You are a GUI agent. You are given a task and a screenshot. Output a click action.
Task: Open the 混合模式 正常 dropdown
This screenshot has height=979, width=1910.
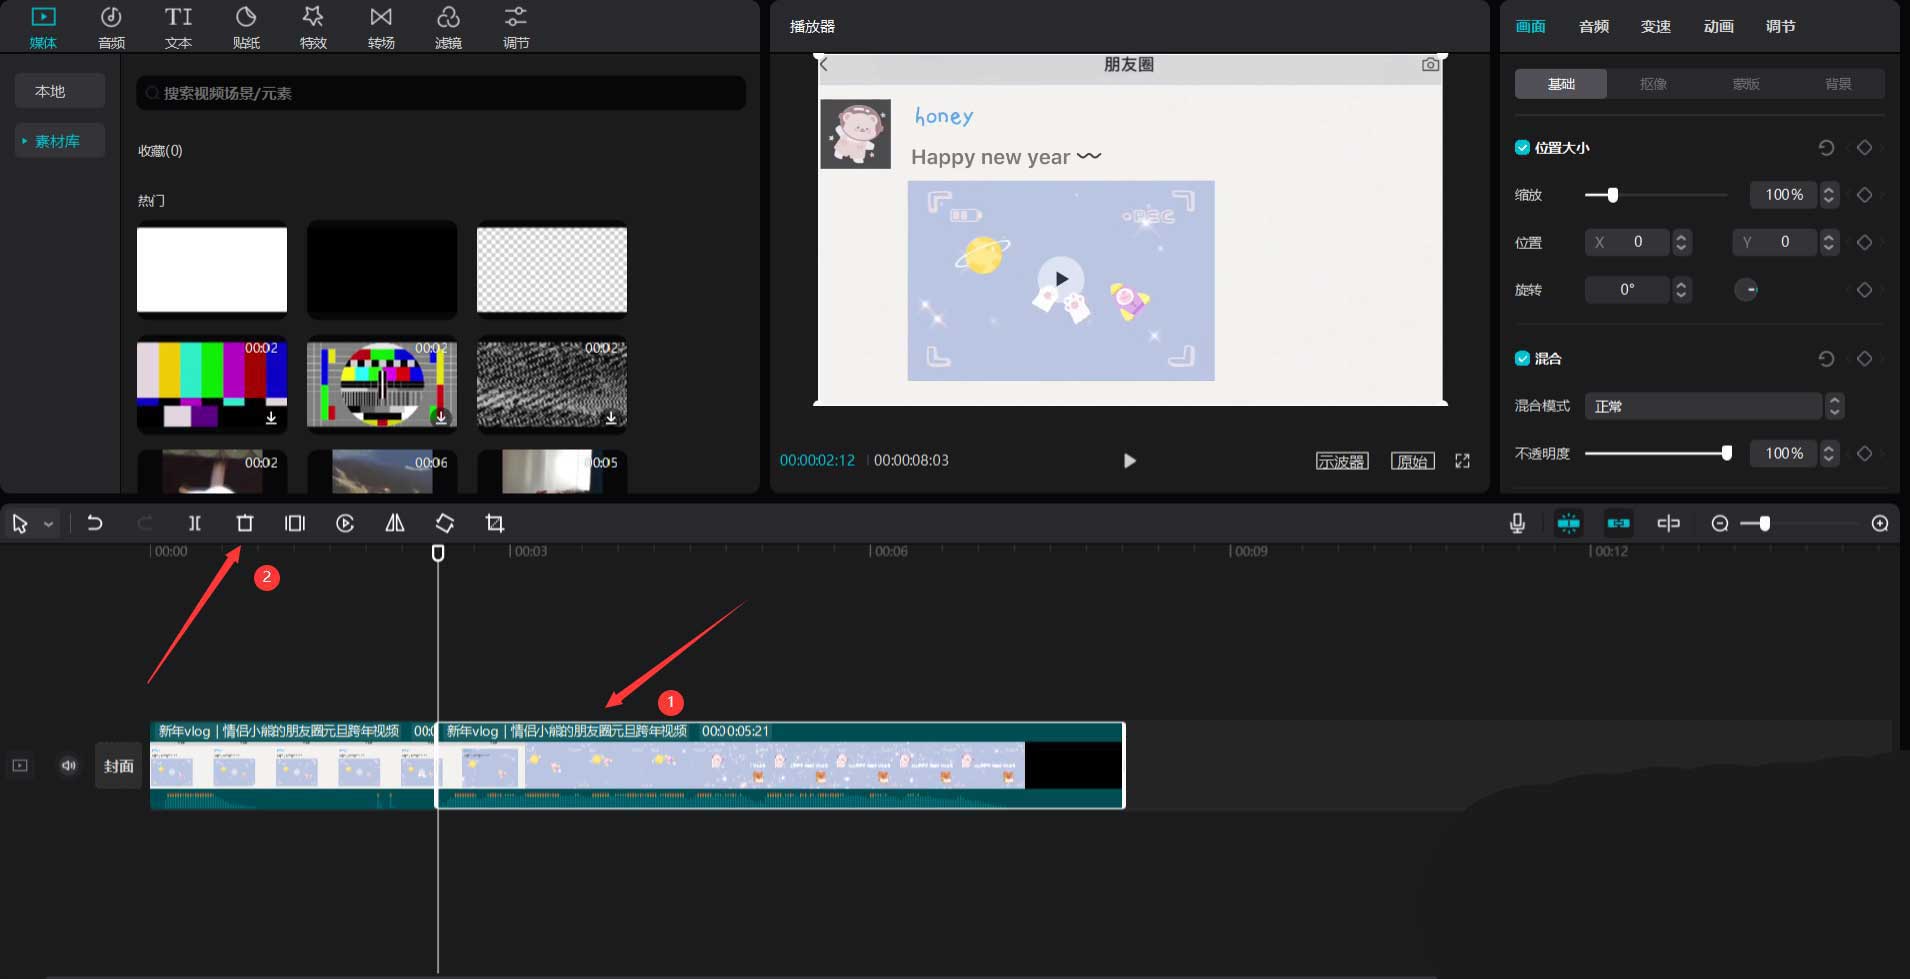tap(1713, 406)
